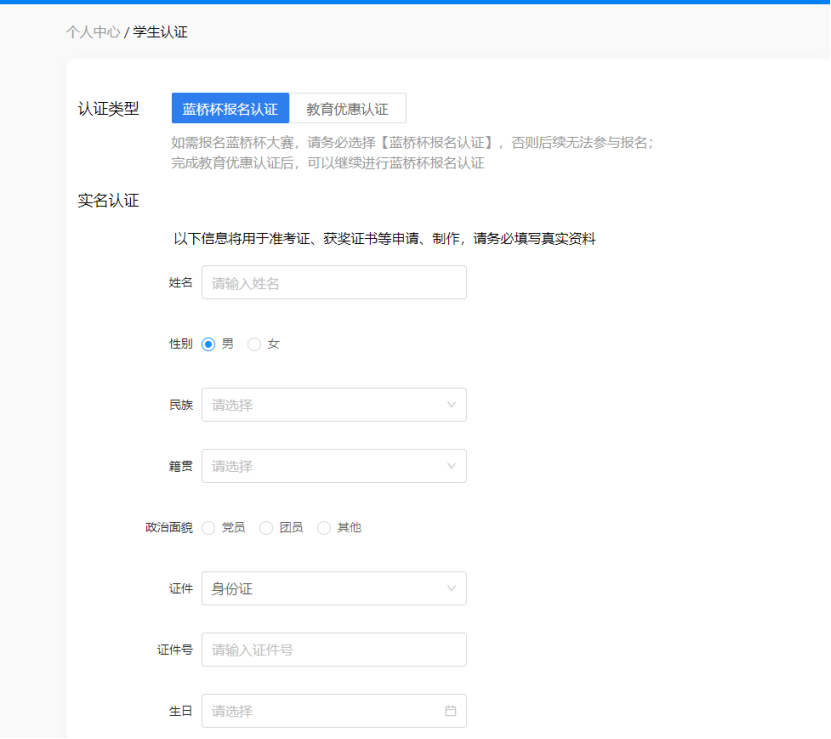Click the hint line starting 完成教育优惠认证后
Image resolution: width=831 pixels, height=739 pixels.
pyautogui.click(x=328, y=163)
